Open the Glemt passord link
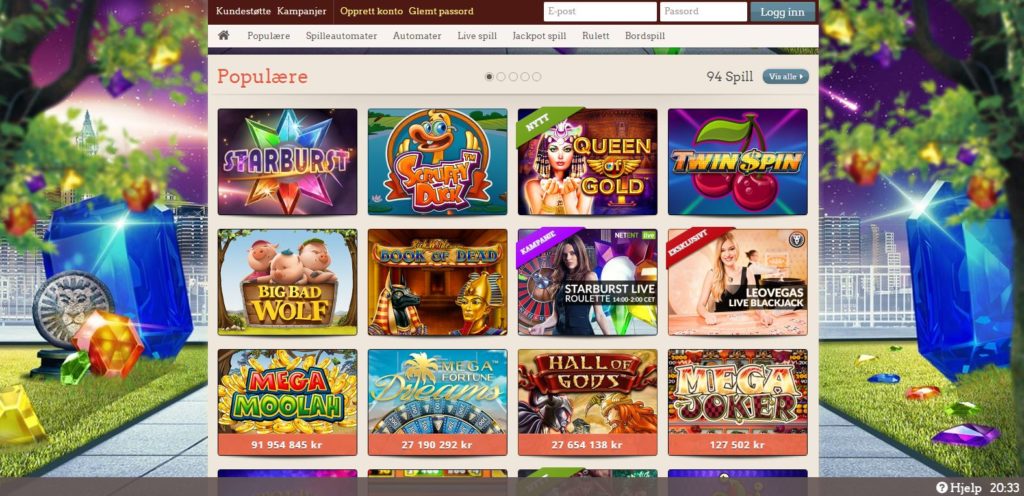The height and width of the screenshot is (496, 1024). tap(441, 11)
